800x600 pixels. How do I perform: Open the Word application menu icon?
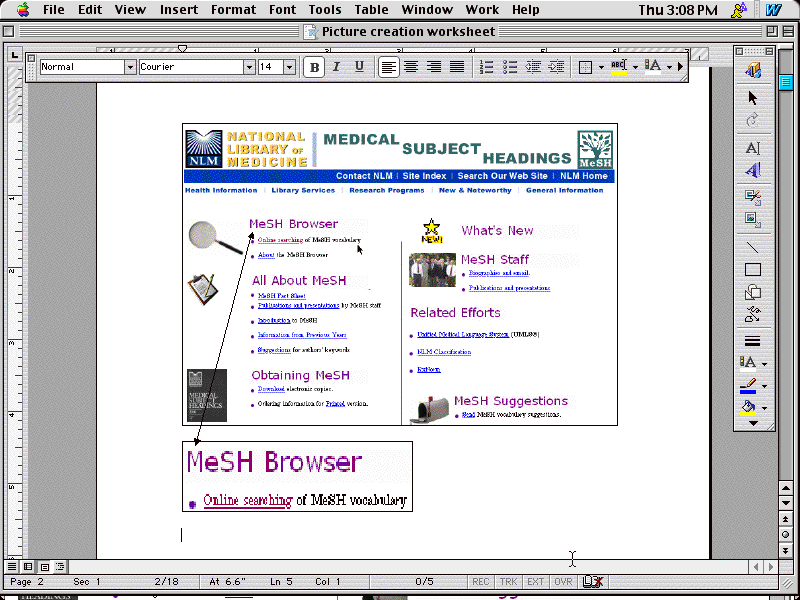773,10
